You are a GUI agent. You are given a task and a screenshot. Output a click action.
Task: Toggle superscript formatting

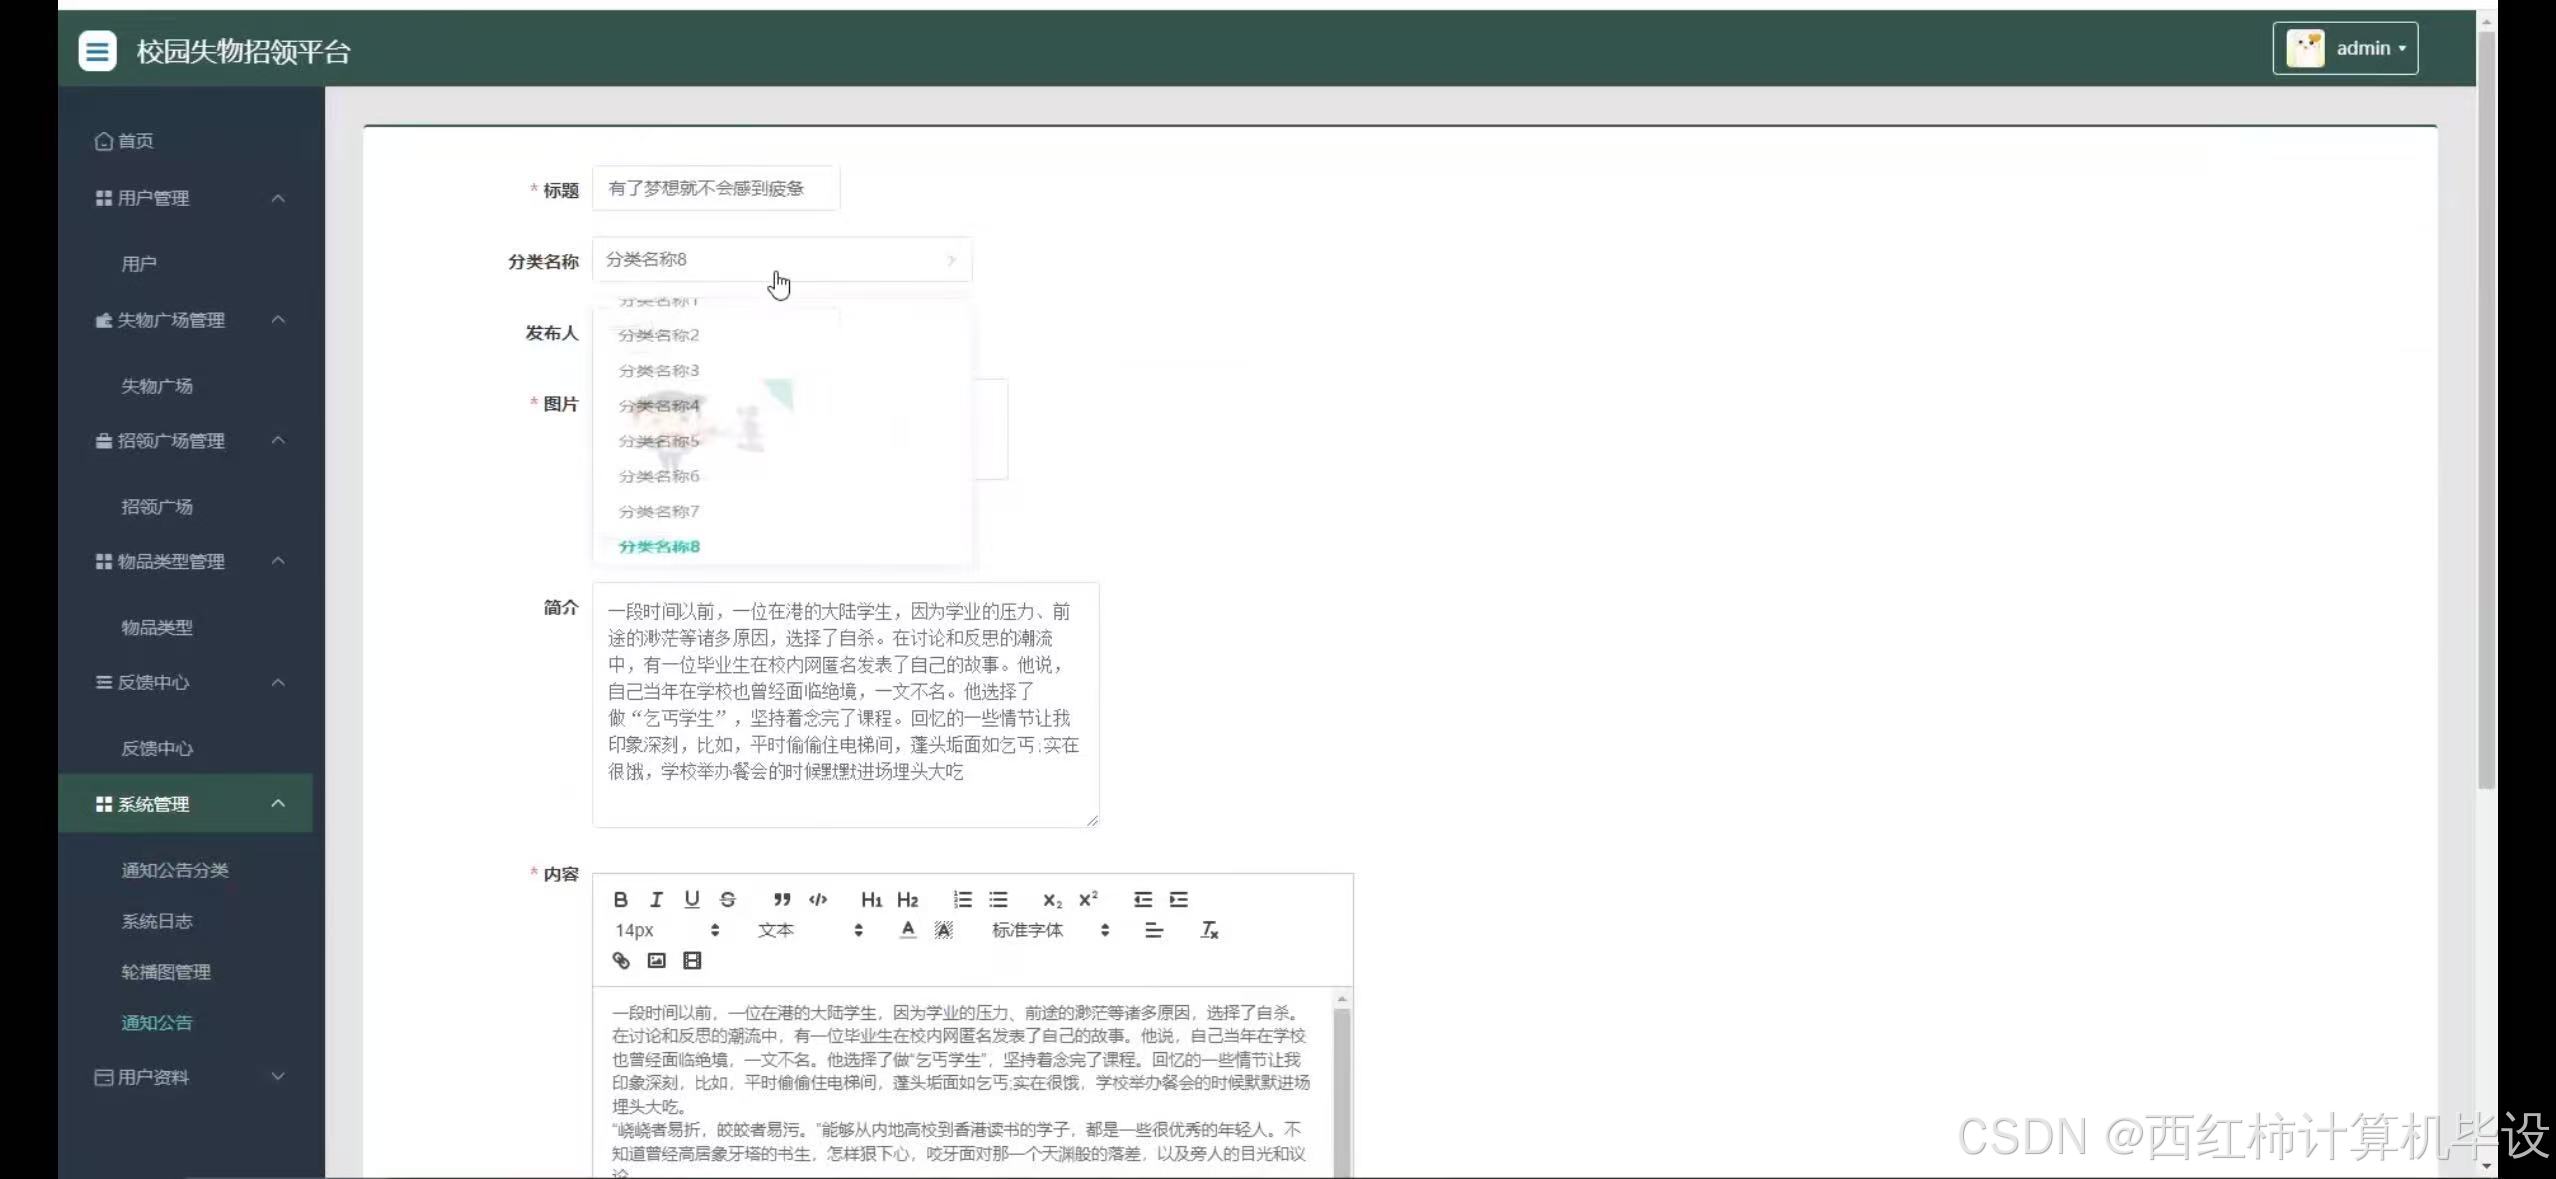click(1088, 899)
